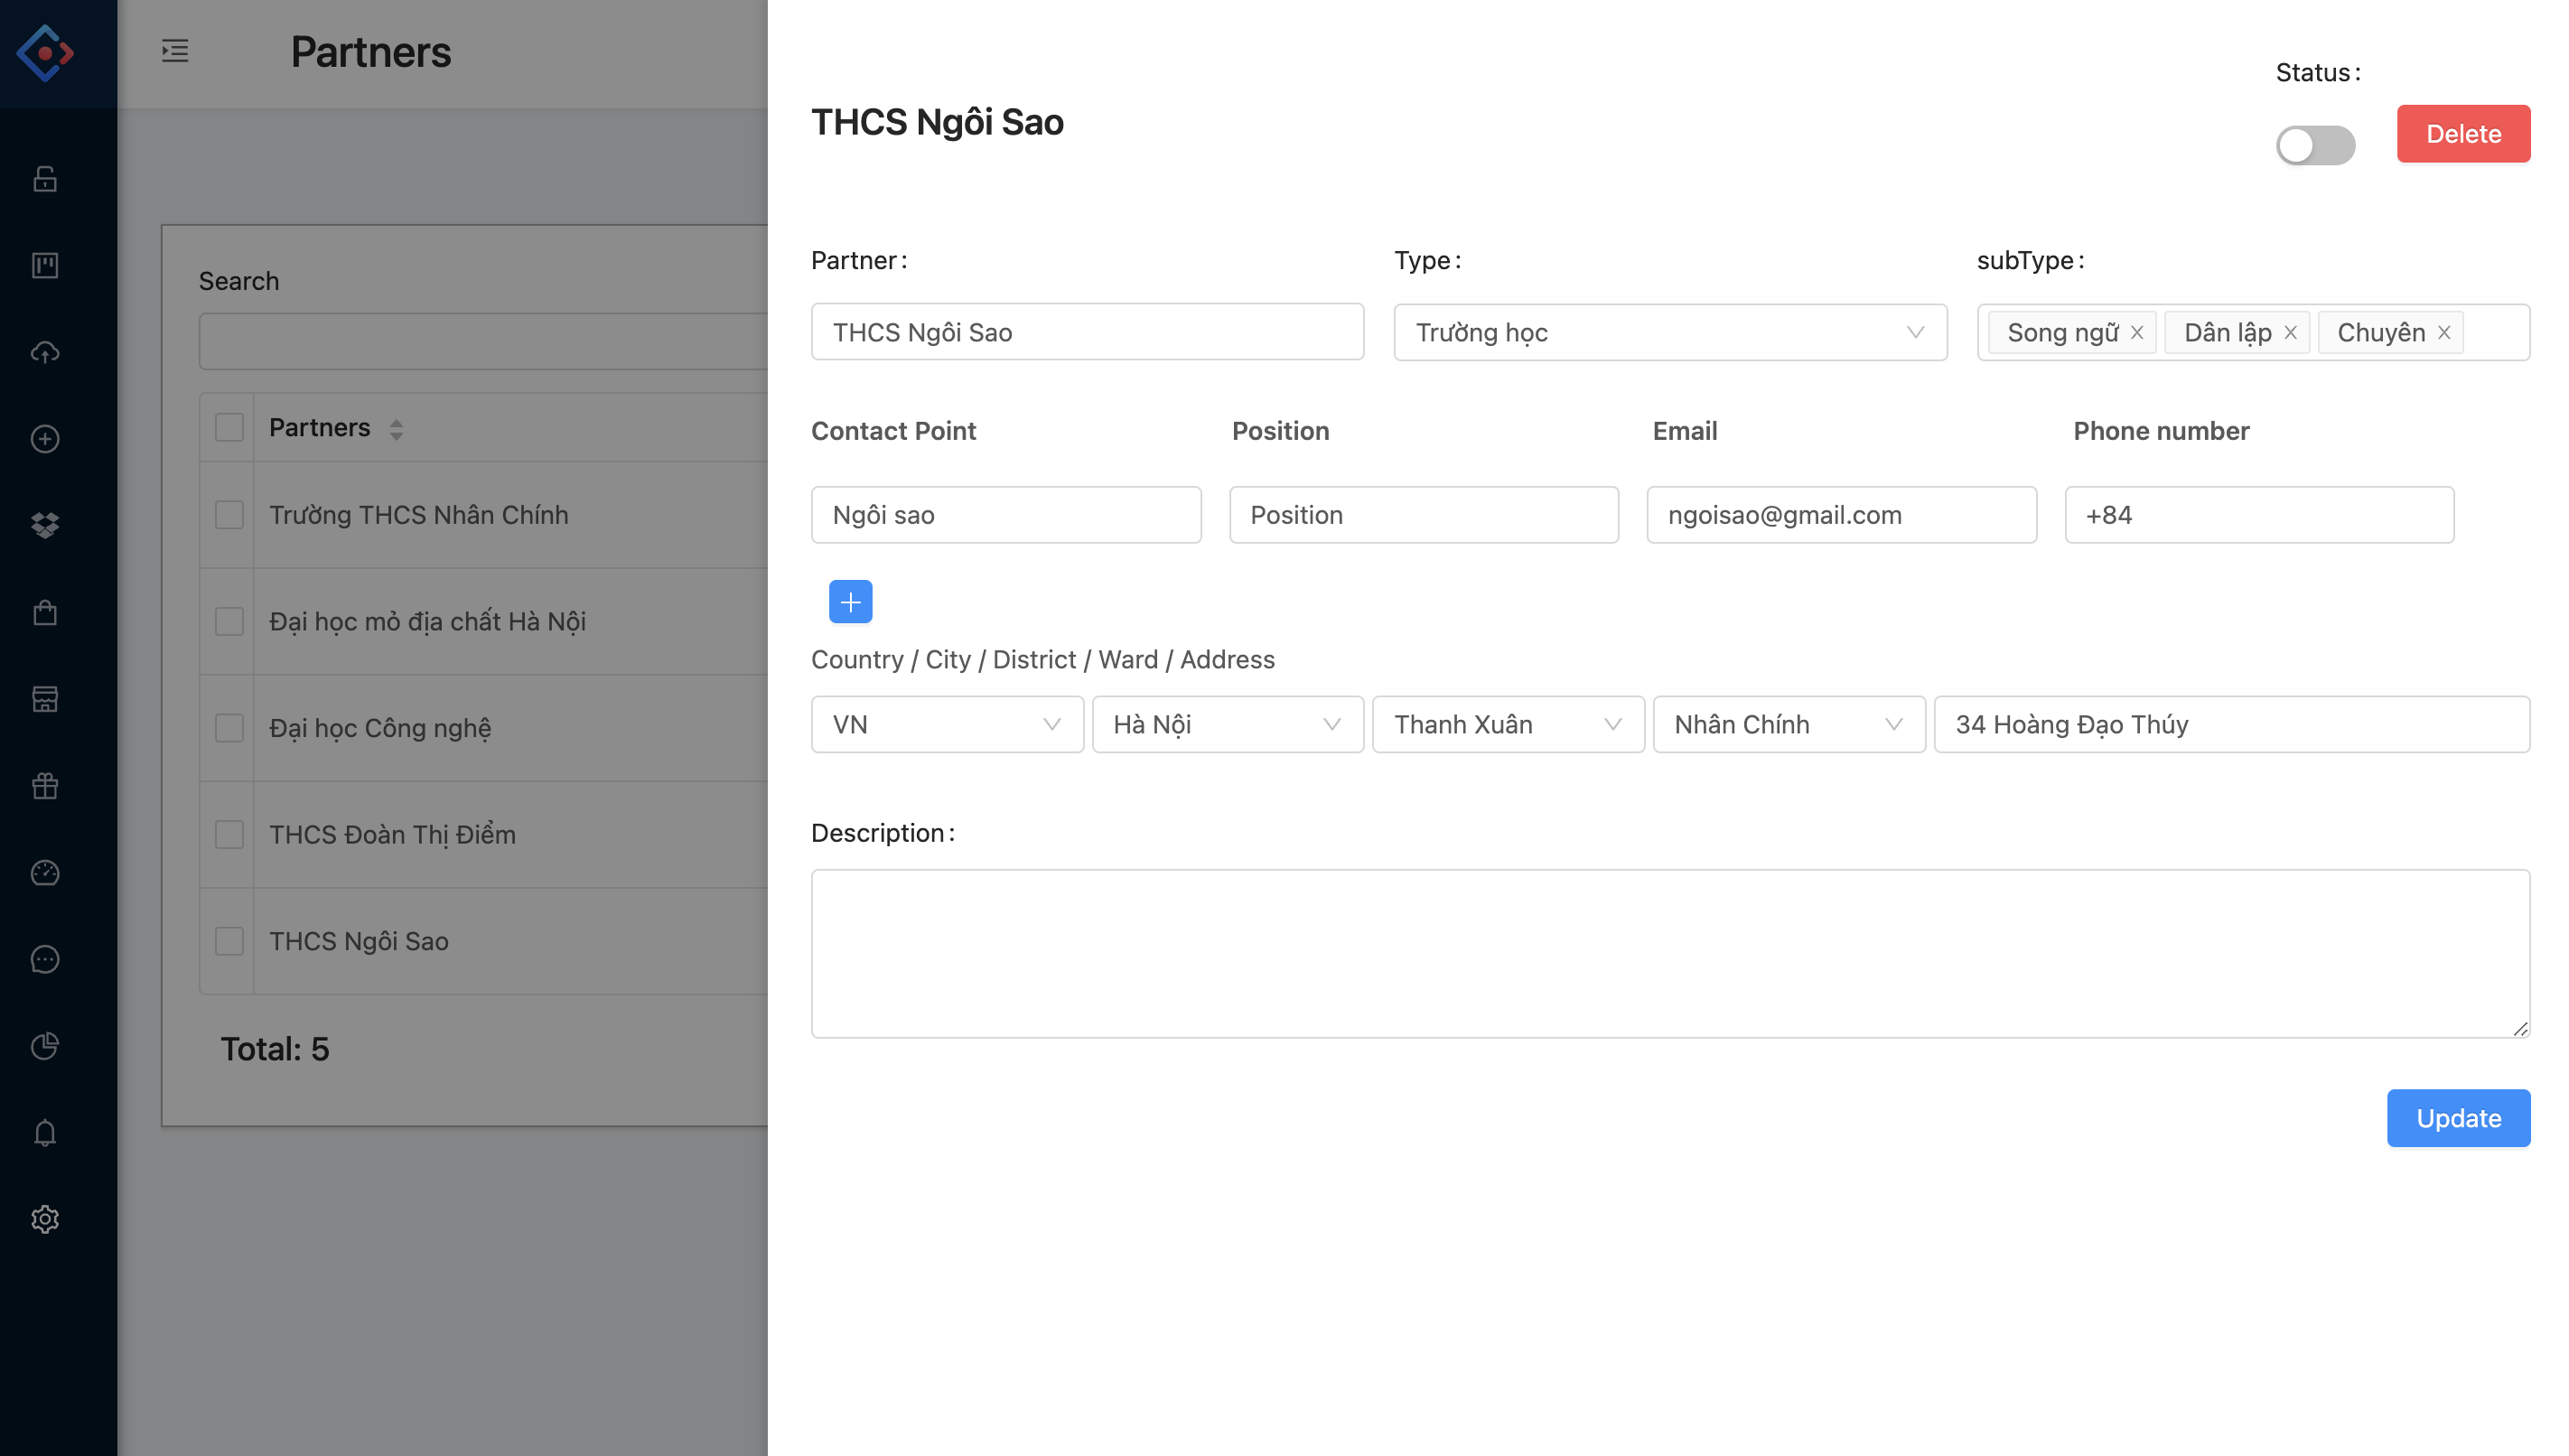Click into the Description text area
This screenshot has height=1456, width=2569.
click(1669, 953)
